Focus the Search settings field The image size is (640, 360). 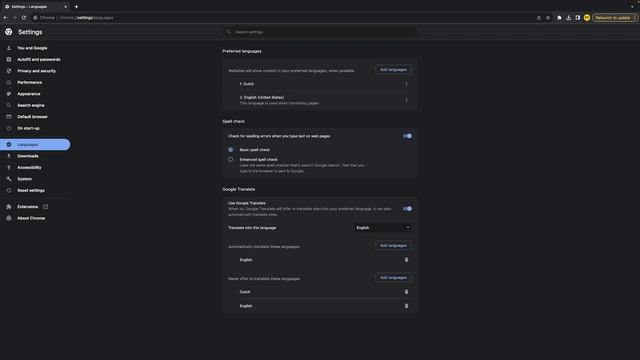320,32
